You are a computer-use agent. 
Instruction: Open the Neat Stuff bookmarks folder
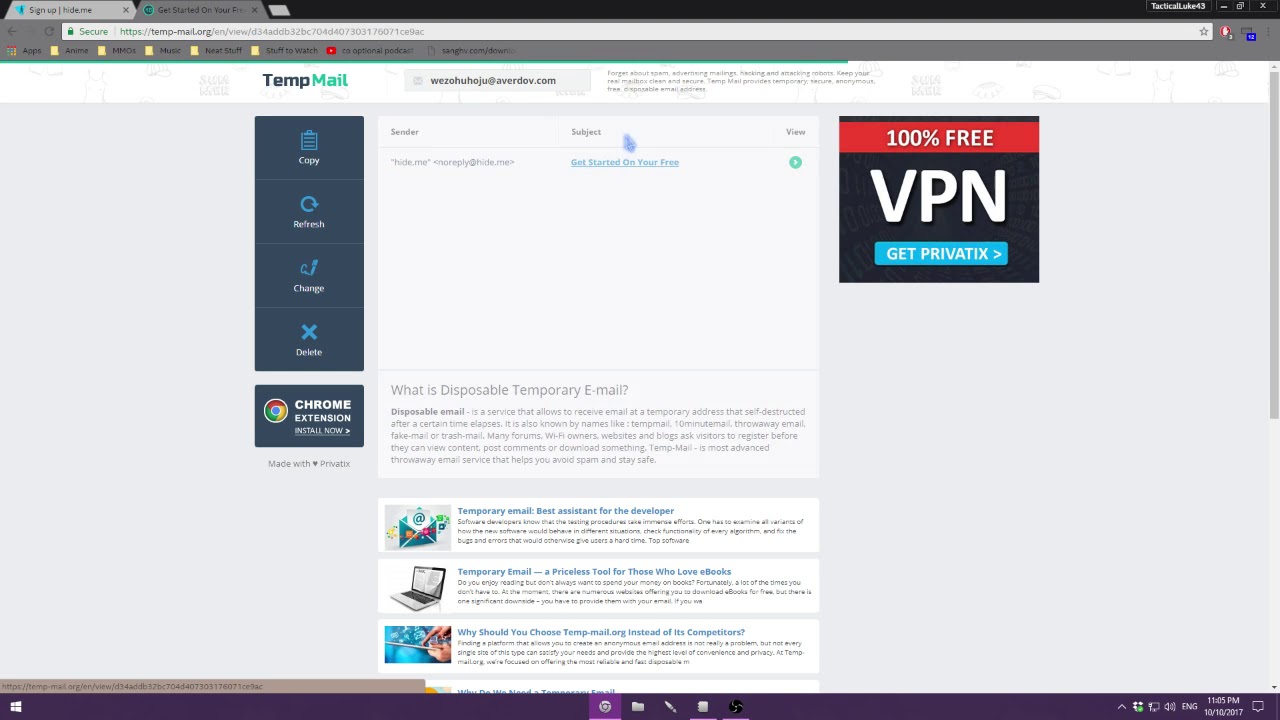[x=217, y=50]
